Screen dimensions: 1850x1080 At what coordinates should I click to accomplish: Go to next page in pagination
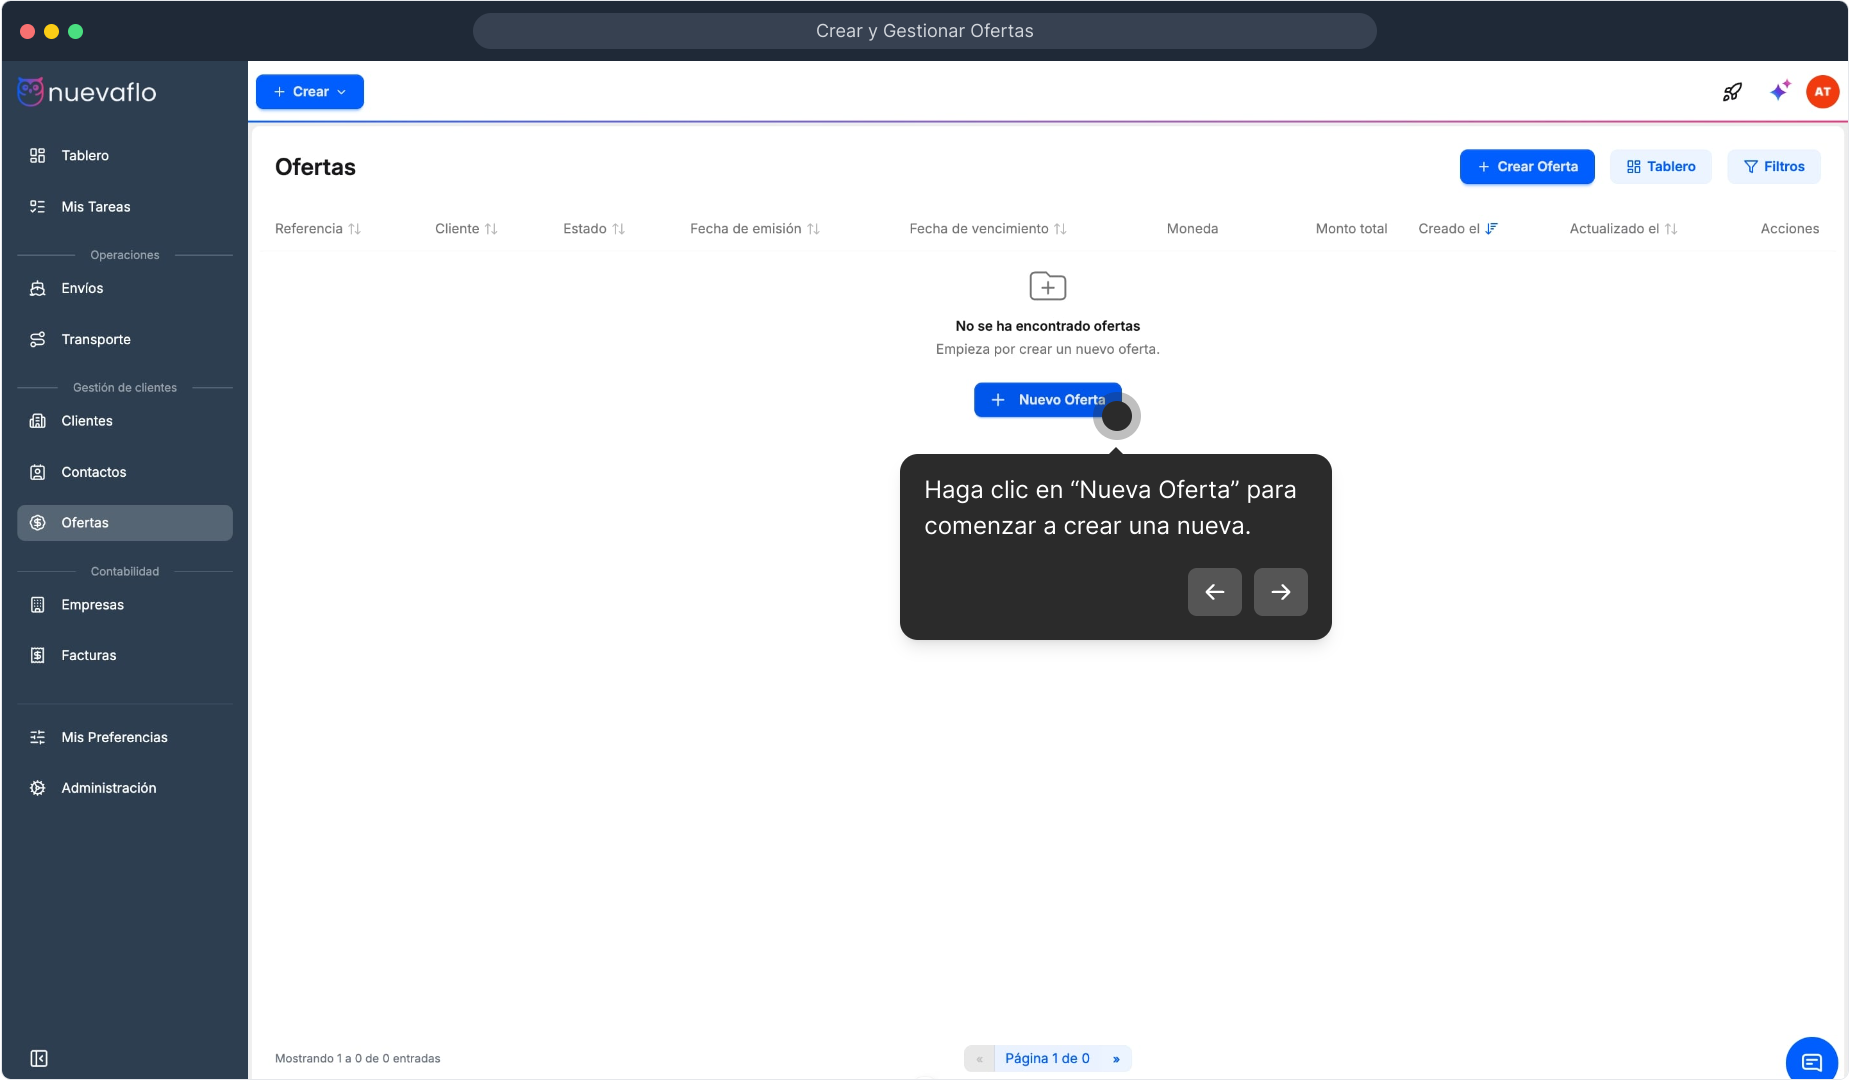[x=1116, y=1059]
